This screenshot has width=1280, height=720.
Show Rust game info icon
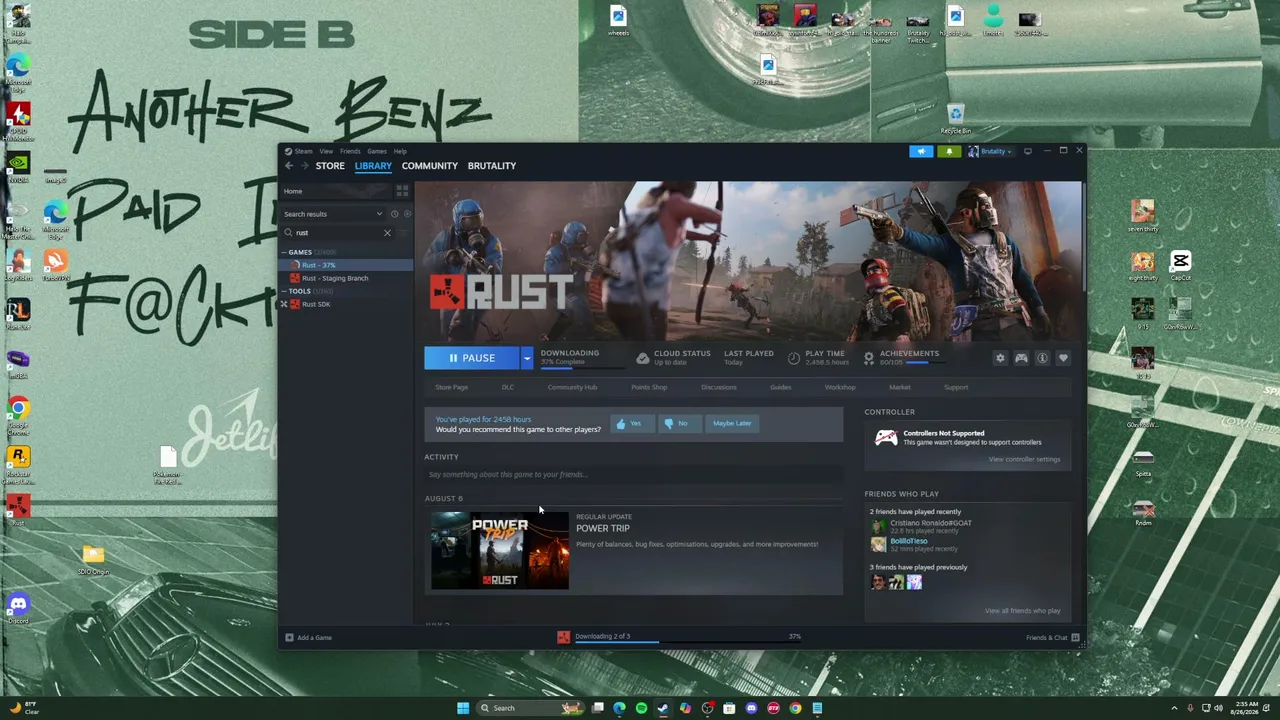[1042, 358]
